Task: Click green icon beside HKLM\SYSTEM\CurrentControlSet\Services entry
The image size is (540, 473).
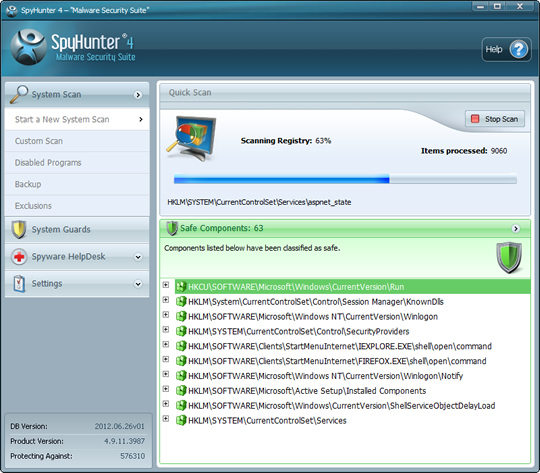Action: [x=181, y=421]
